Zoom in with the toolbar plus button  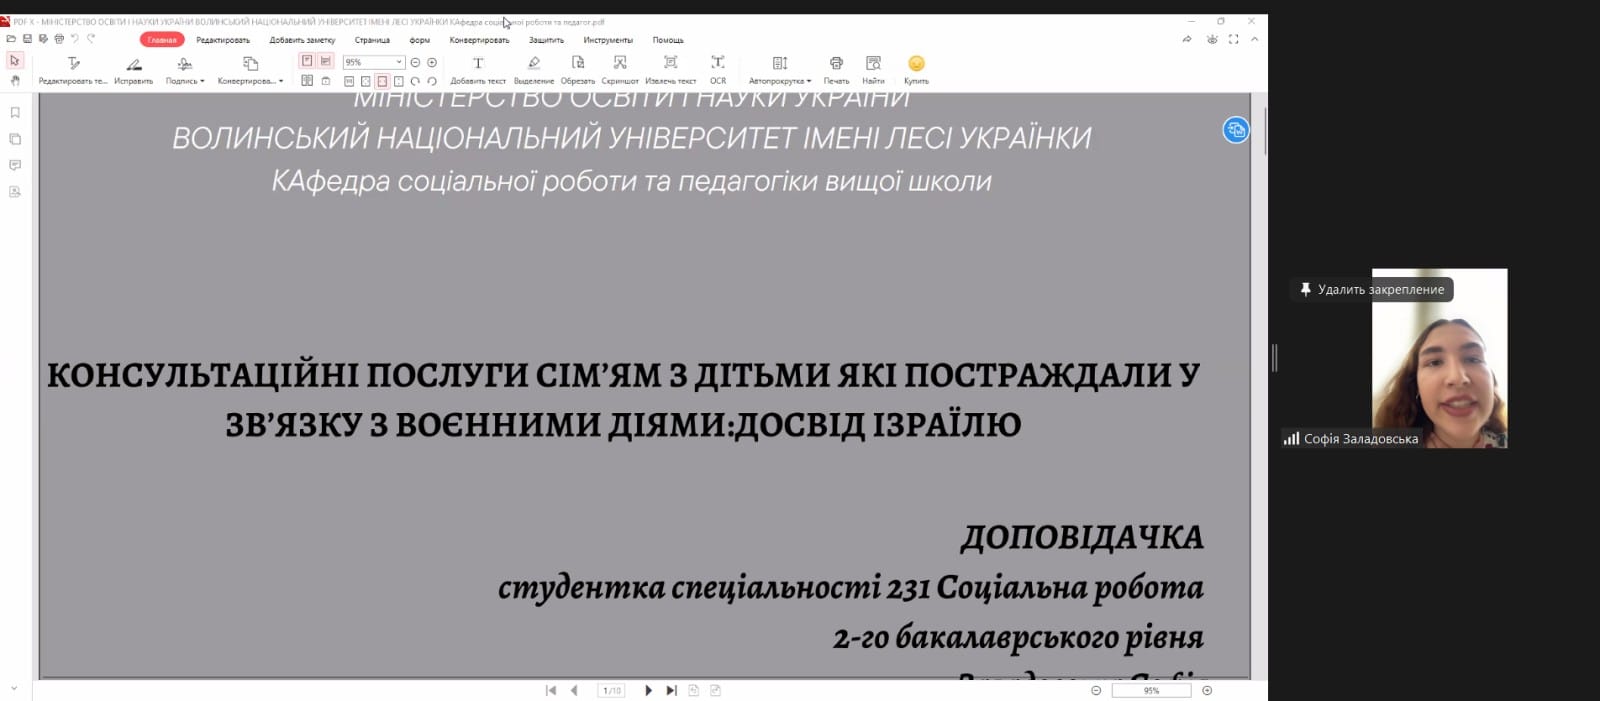432,62
